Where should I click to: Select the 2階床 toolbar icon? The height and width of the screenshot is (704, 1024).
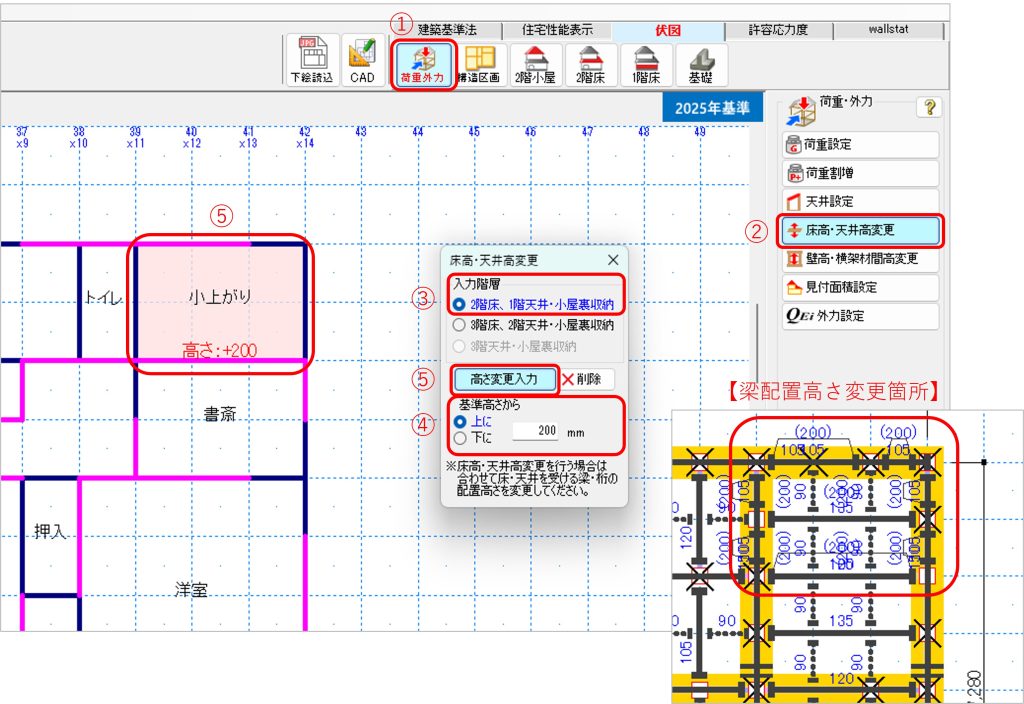click(590, 64)
